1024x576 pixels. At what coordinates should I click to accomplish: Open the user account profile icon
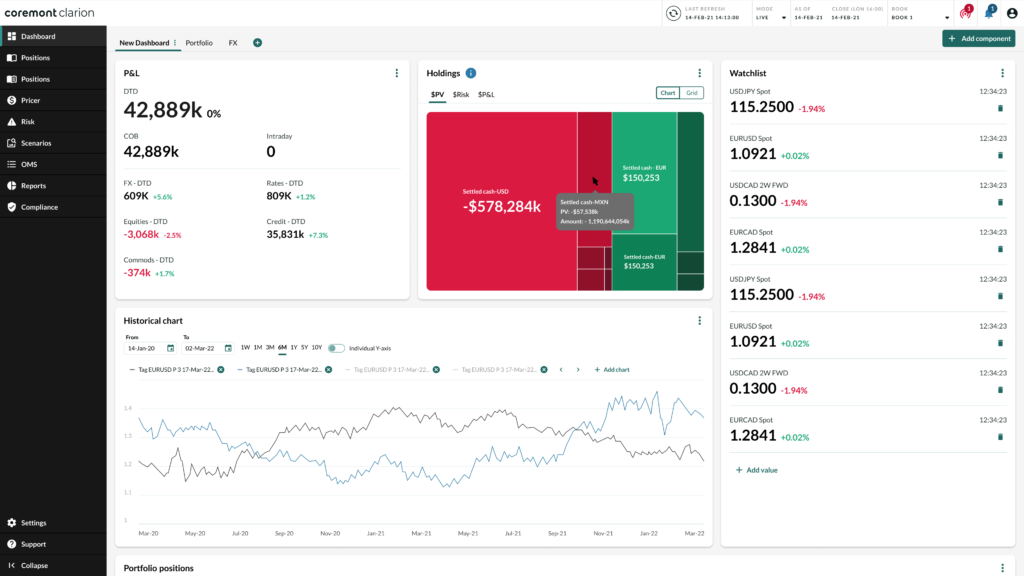point(1011,13)
